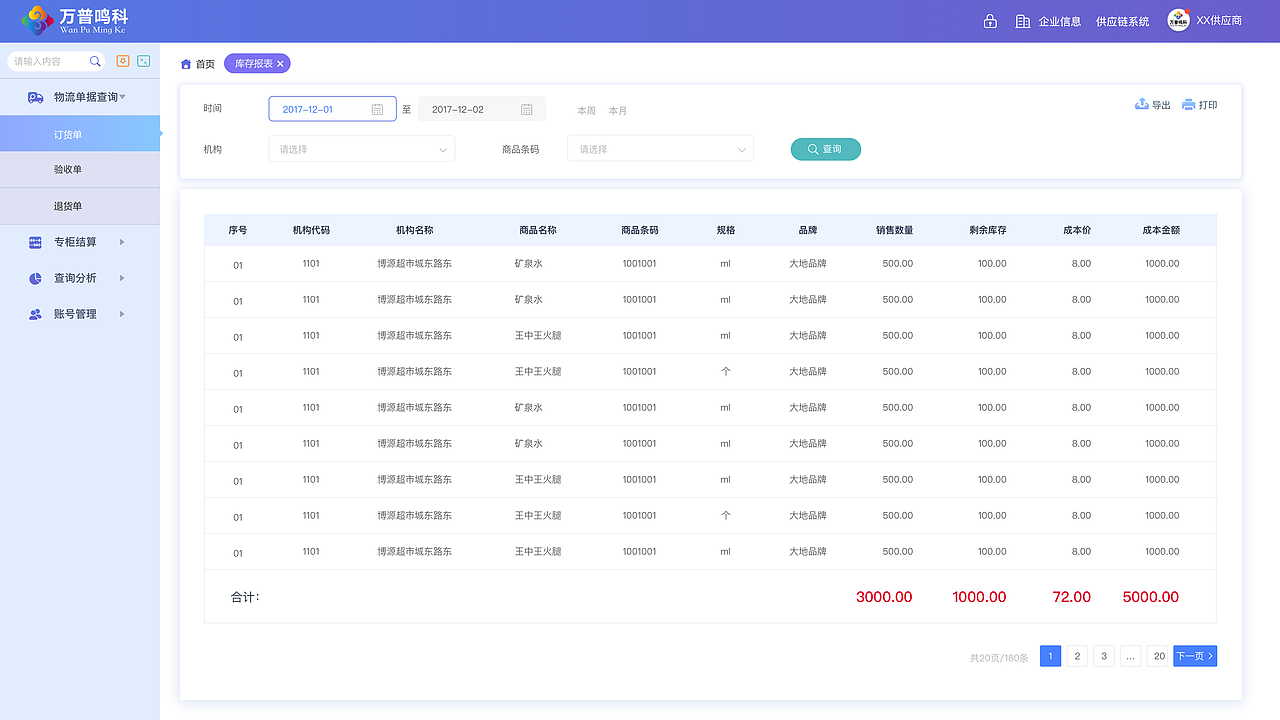Image resolution: width=1280 pixels, height=720 pixels.
Task: Go to page 20 in pagination
Action: point(1159,656)
